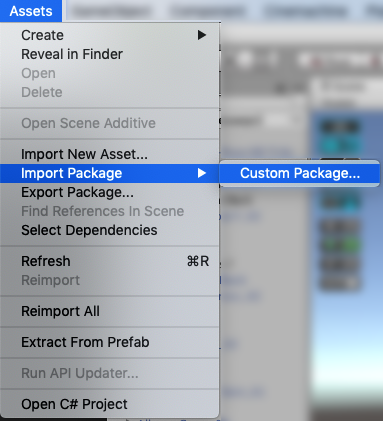
Task: Click the arrow next to Create
Action: (201, 35)
